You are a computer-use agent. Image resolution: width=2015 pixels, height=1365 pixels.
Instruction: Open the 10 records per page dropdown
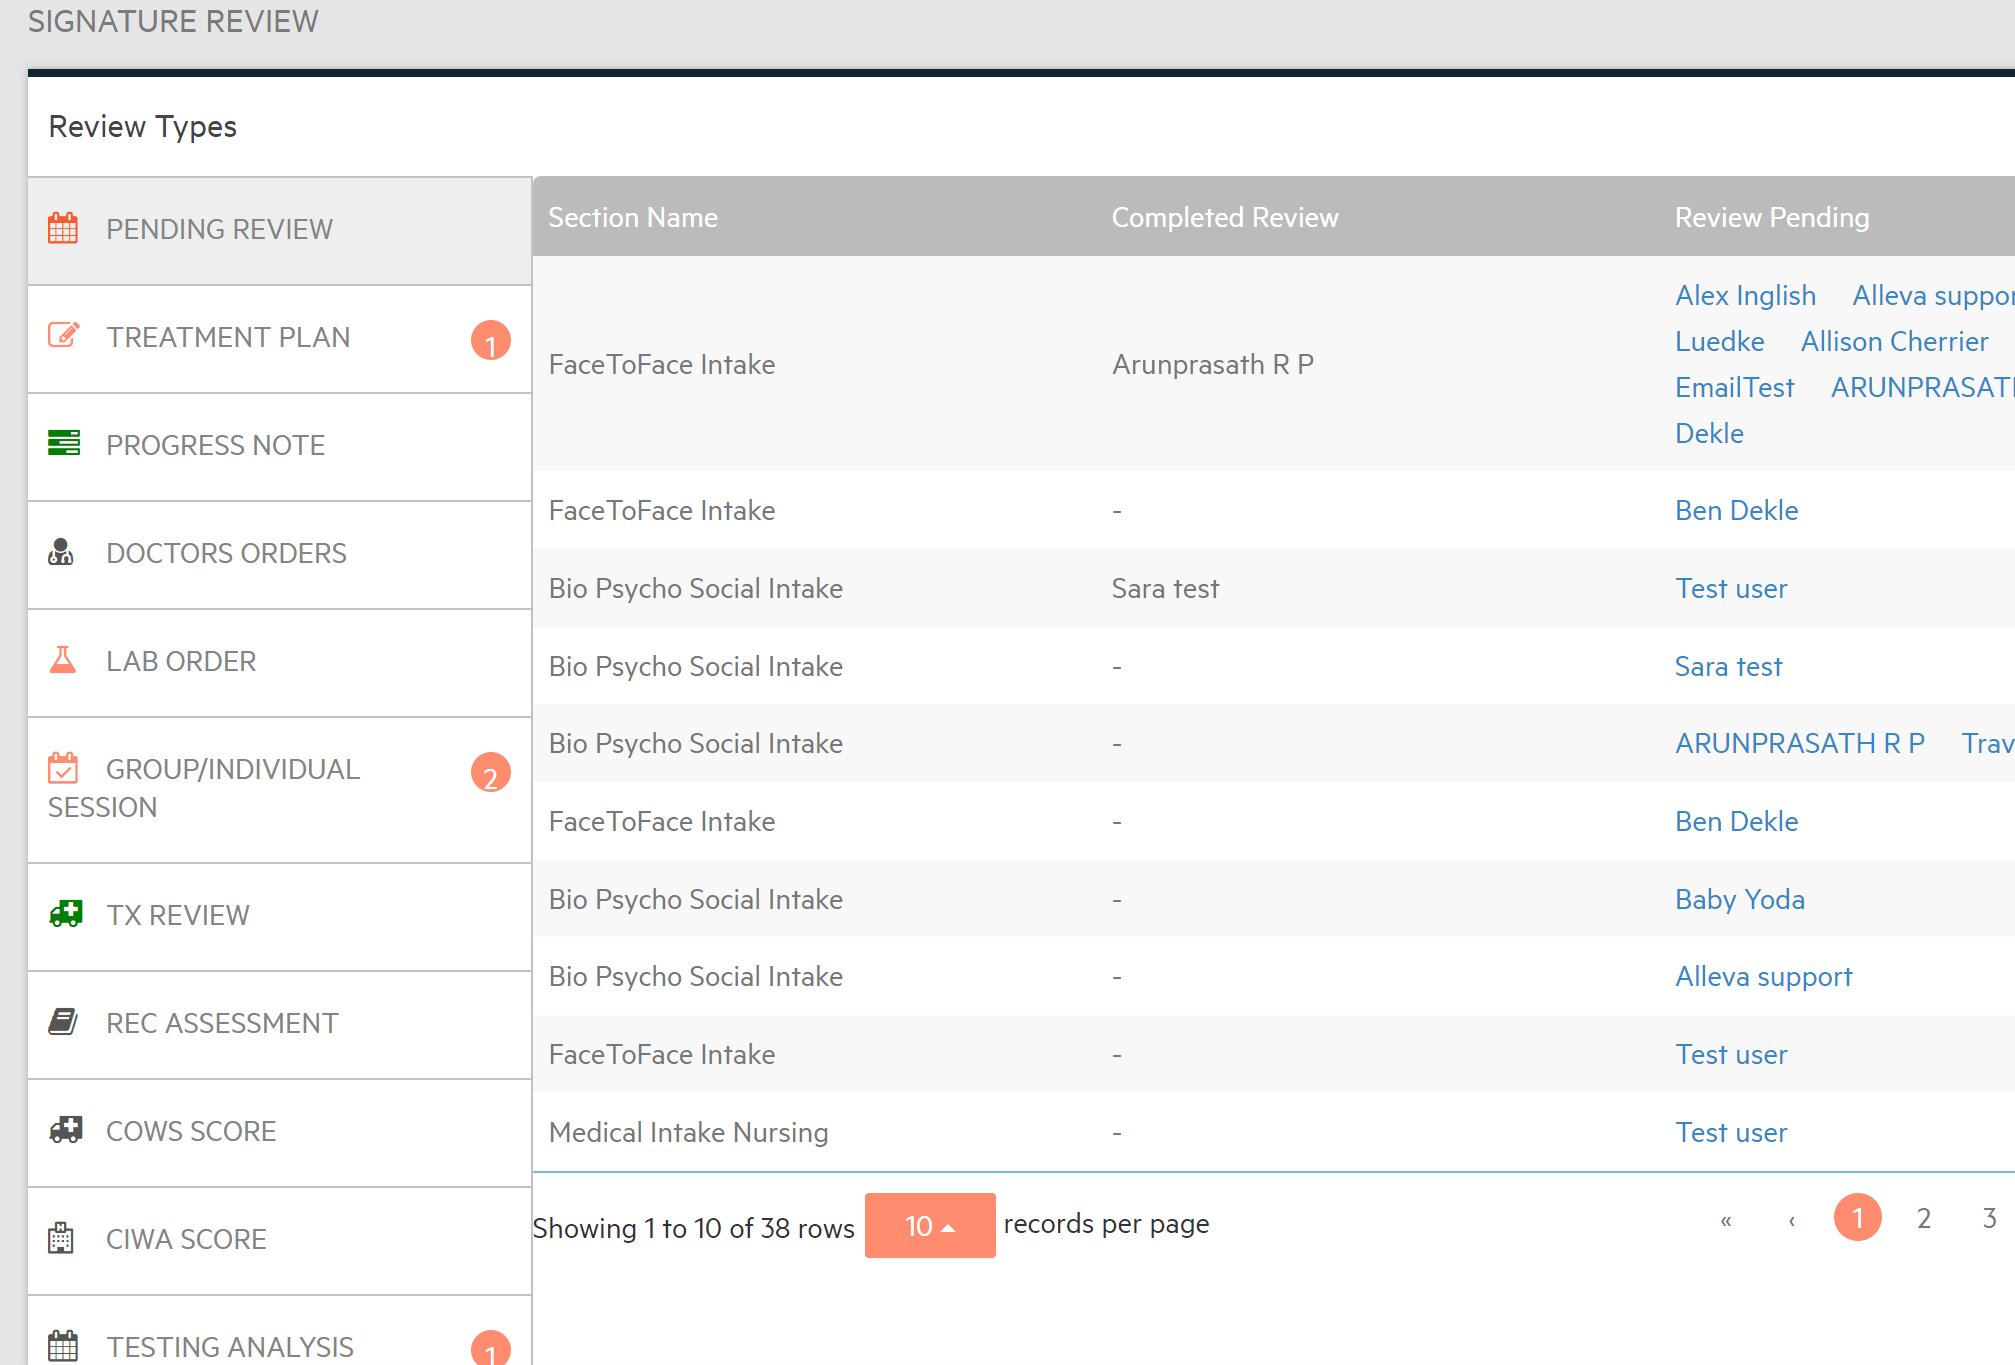[x=929, y=1226]
